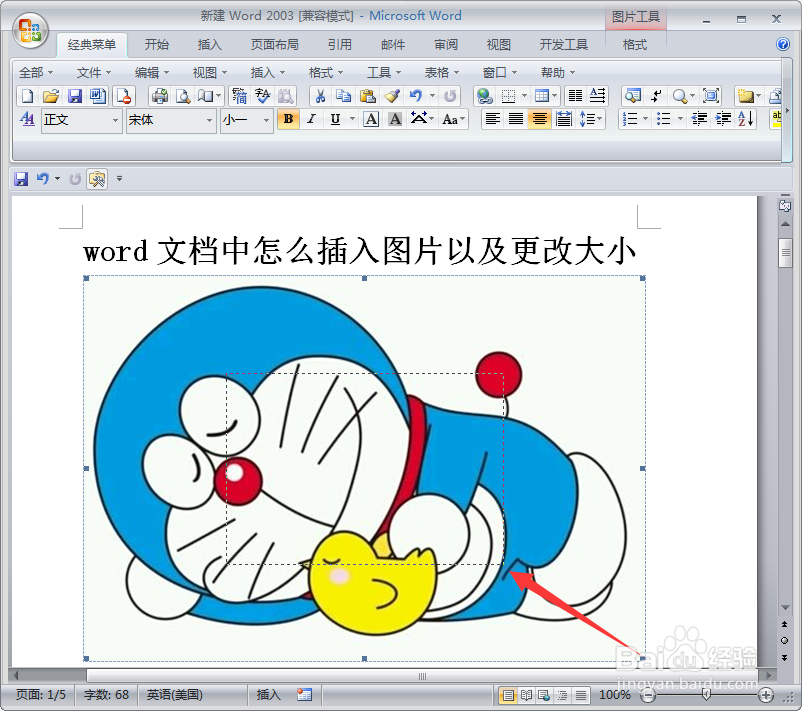802x711 pixels.
Task: Expand the insert table dropdown arrow
Action: 554,96
